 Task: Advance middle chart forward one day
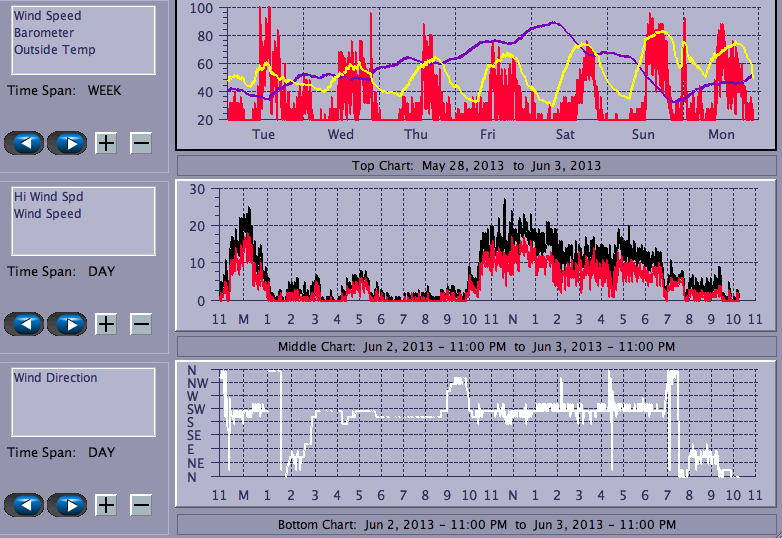[68, 324]
